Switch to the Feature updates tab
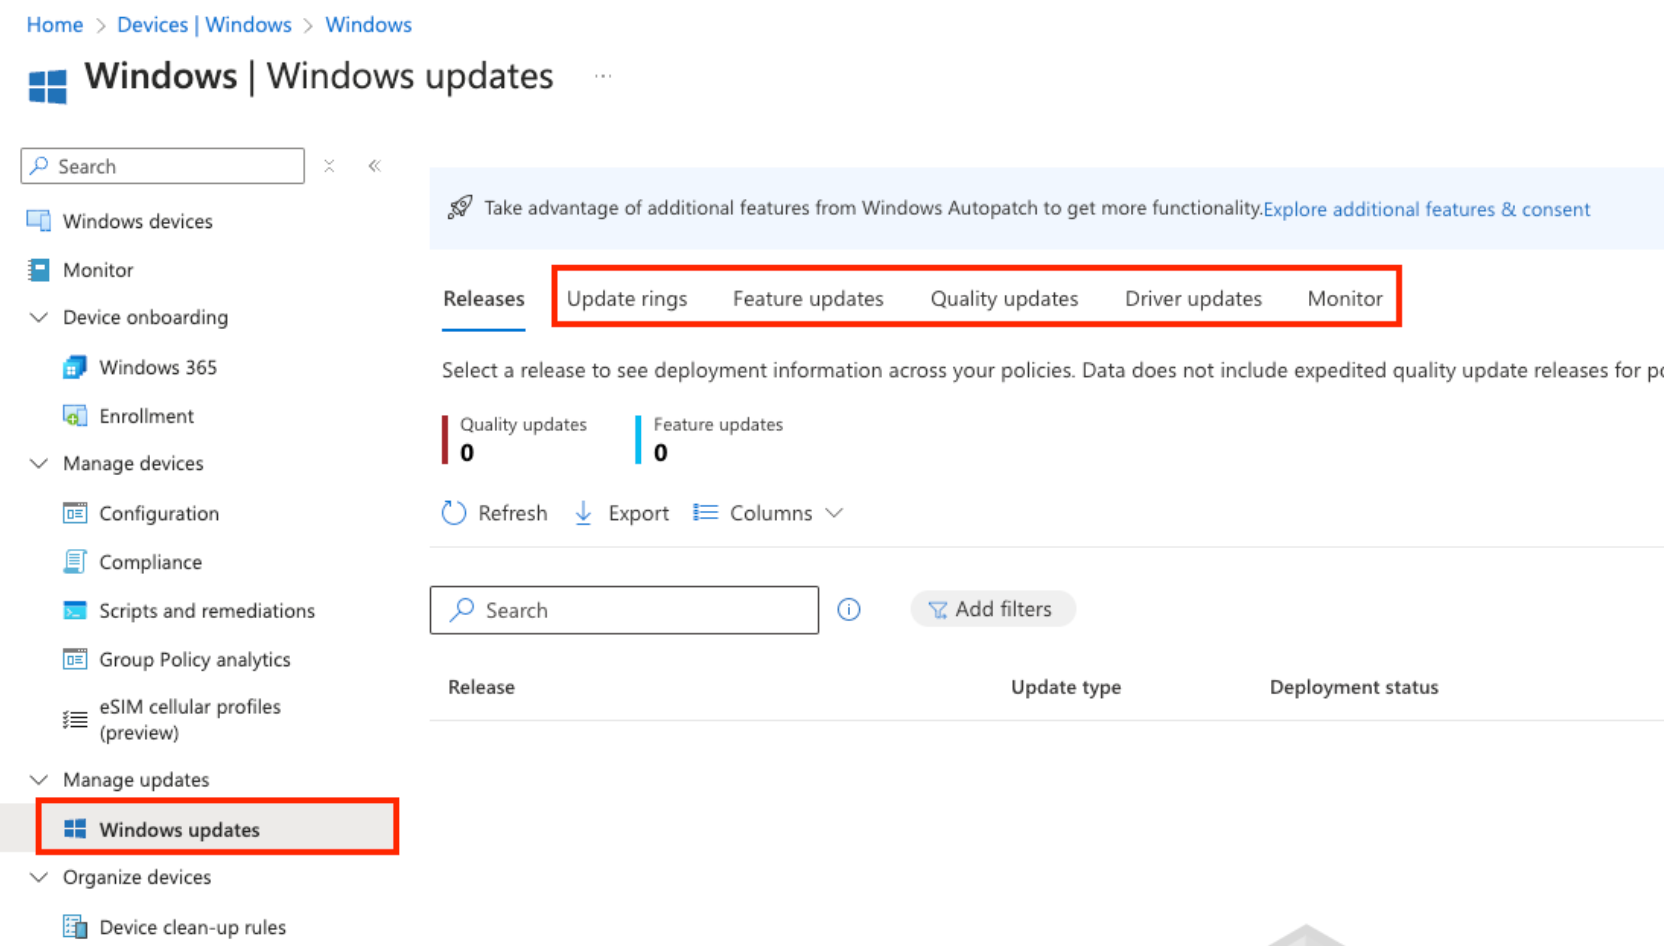 point(808,299)
